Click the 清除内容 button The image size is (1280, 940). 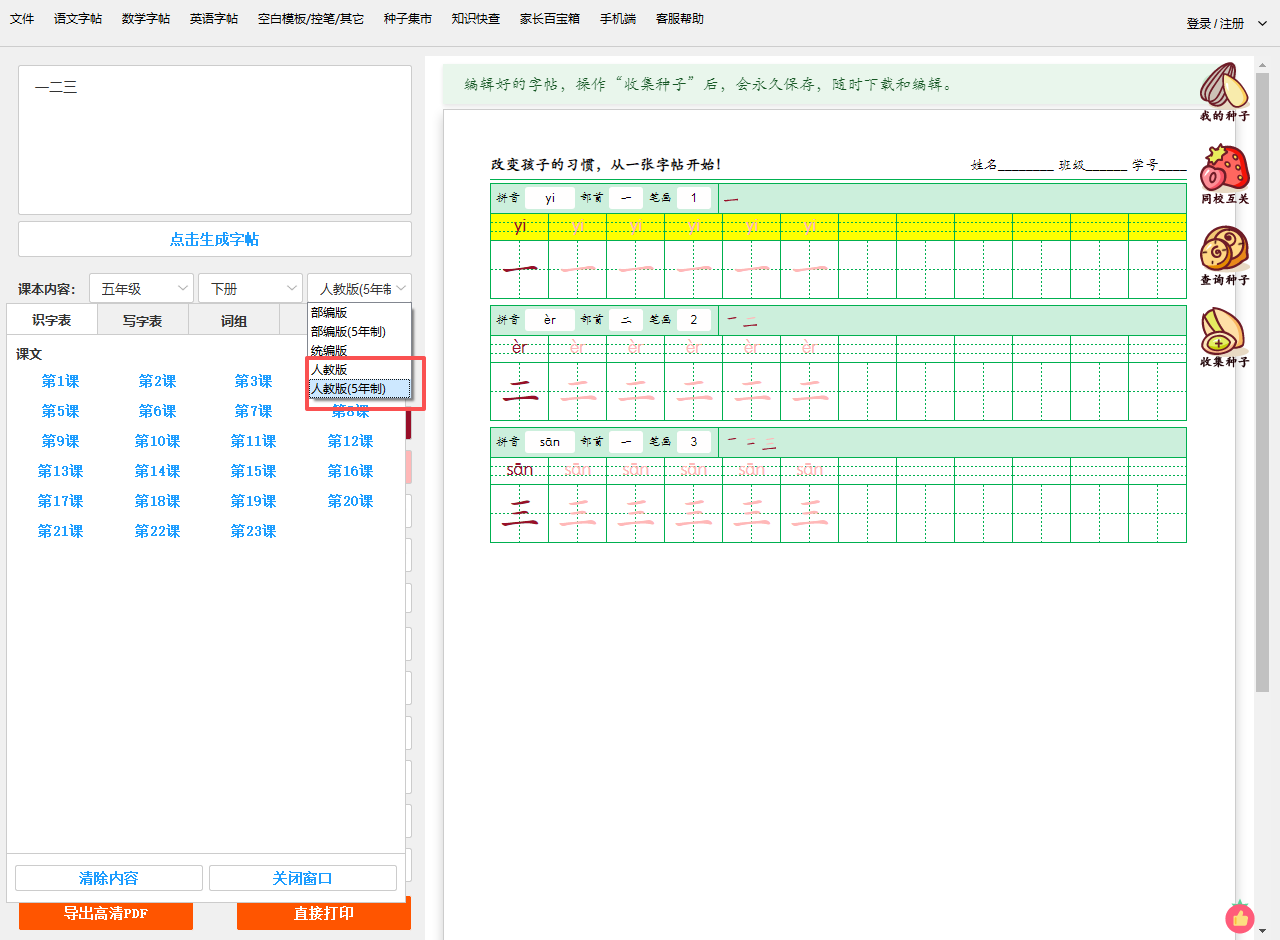coord(109,878)
